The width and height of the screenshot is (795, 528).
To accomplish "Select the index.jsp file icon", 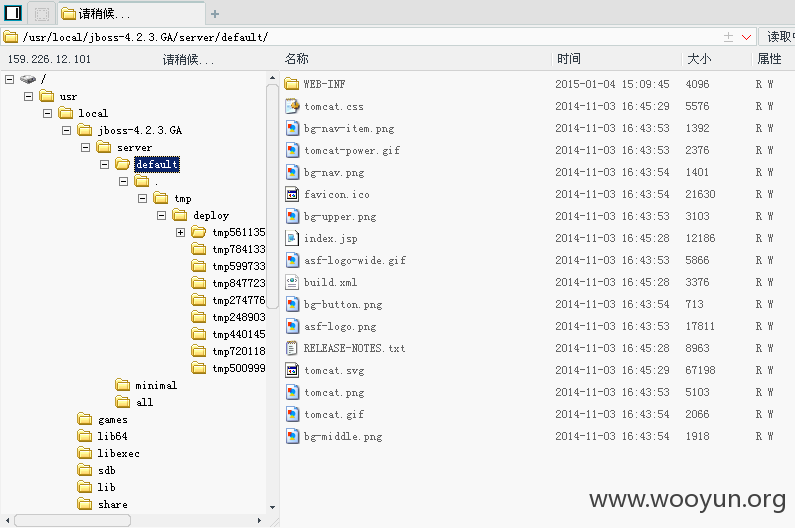I will tap(292, 238).
